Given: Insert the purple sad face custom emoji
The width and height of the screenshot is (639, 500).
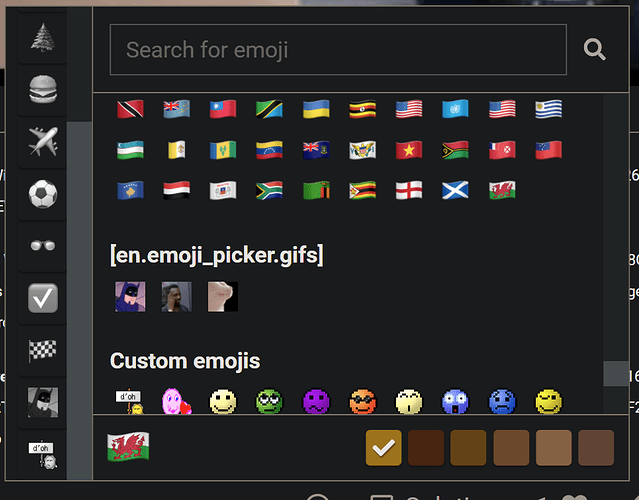Looking at the screenshot, I should pyautogui.click(x=316, y=401).
